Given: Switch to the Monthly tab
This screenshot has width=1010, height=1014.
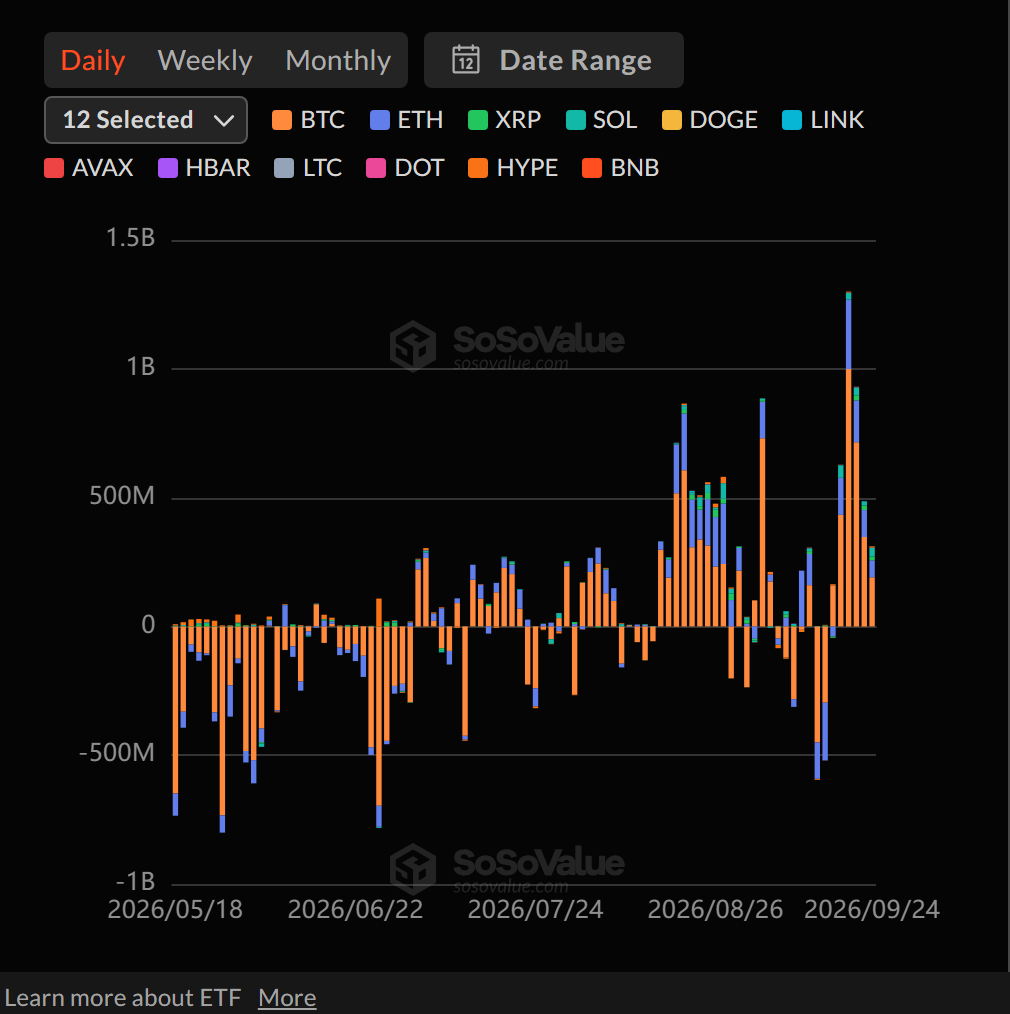Looking at the screenshot, I should 338,60.
